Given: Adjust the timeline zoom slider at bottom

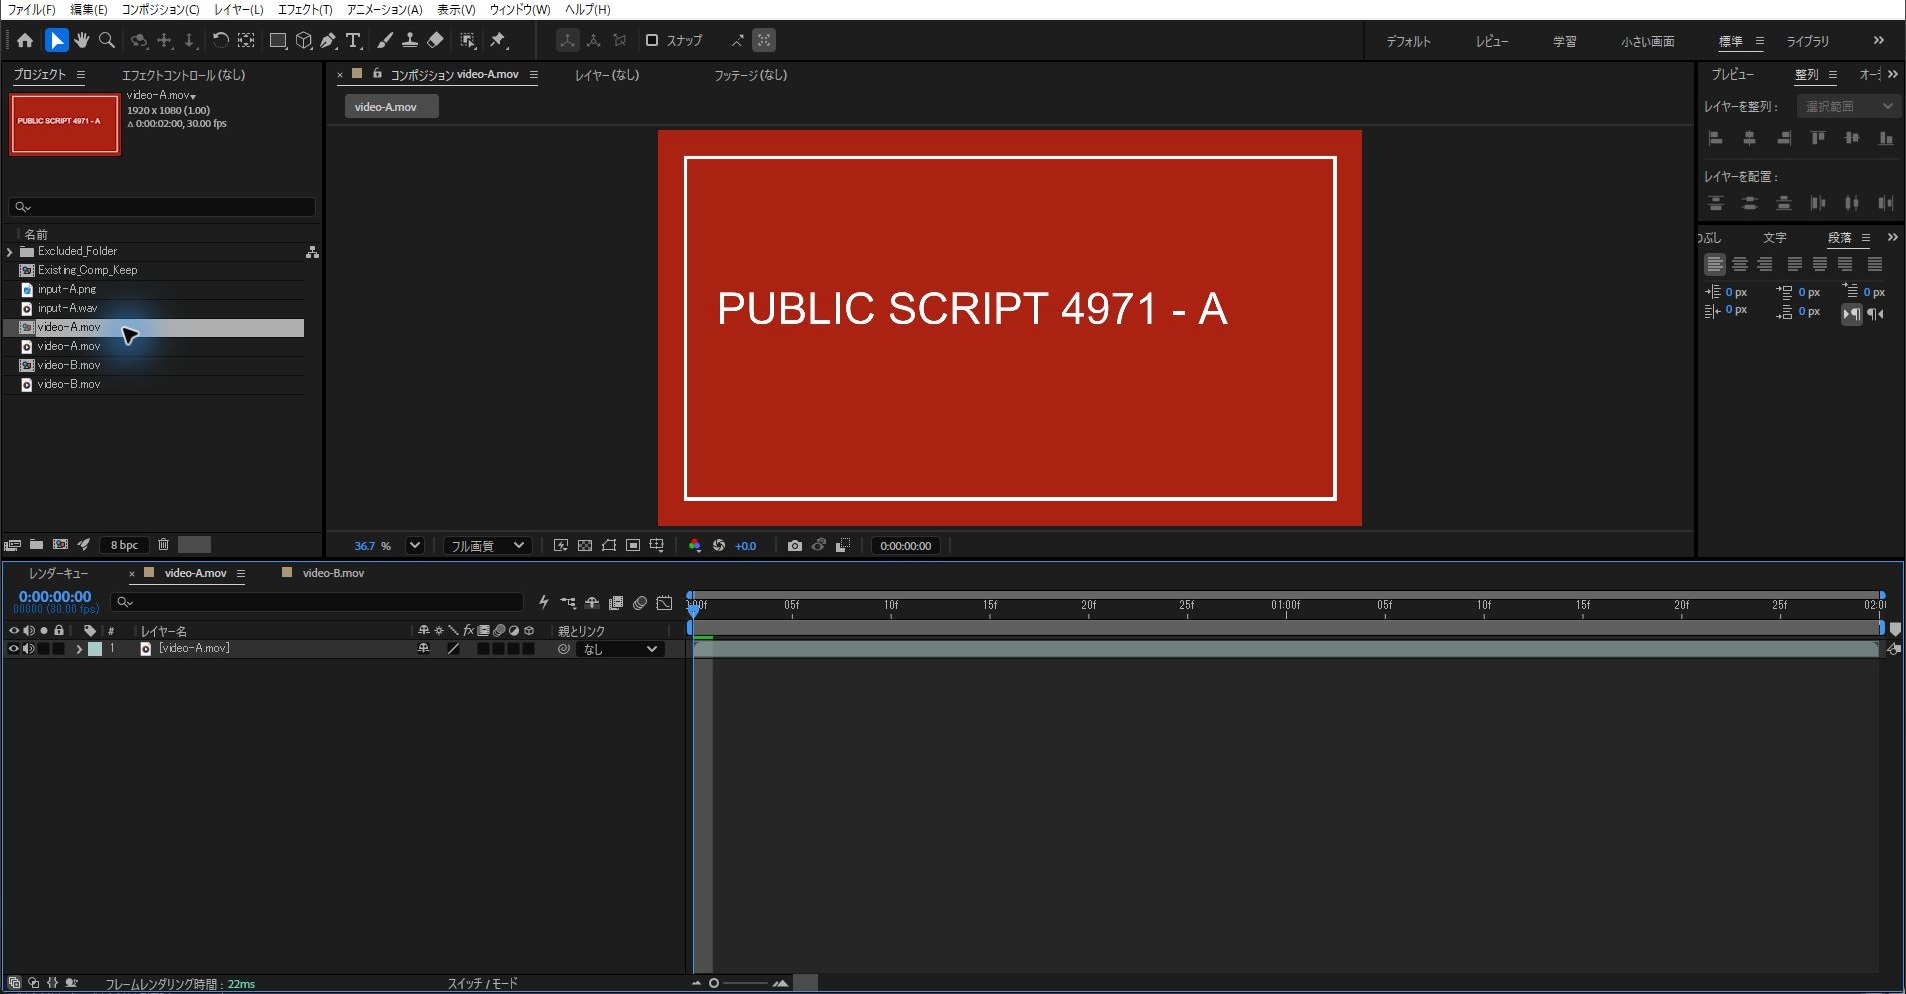Looking at the screenshot, I should (740, 983).
